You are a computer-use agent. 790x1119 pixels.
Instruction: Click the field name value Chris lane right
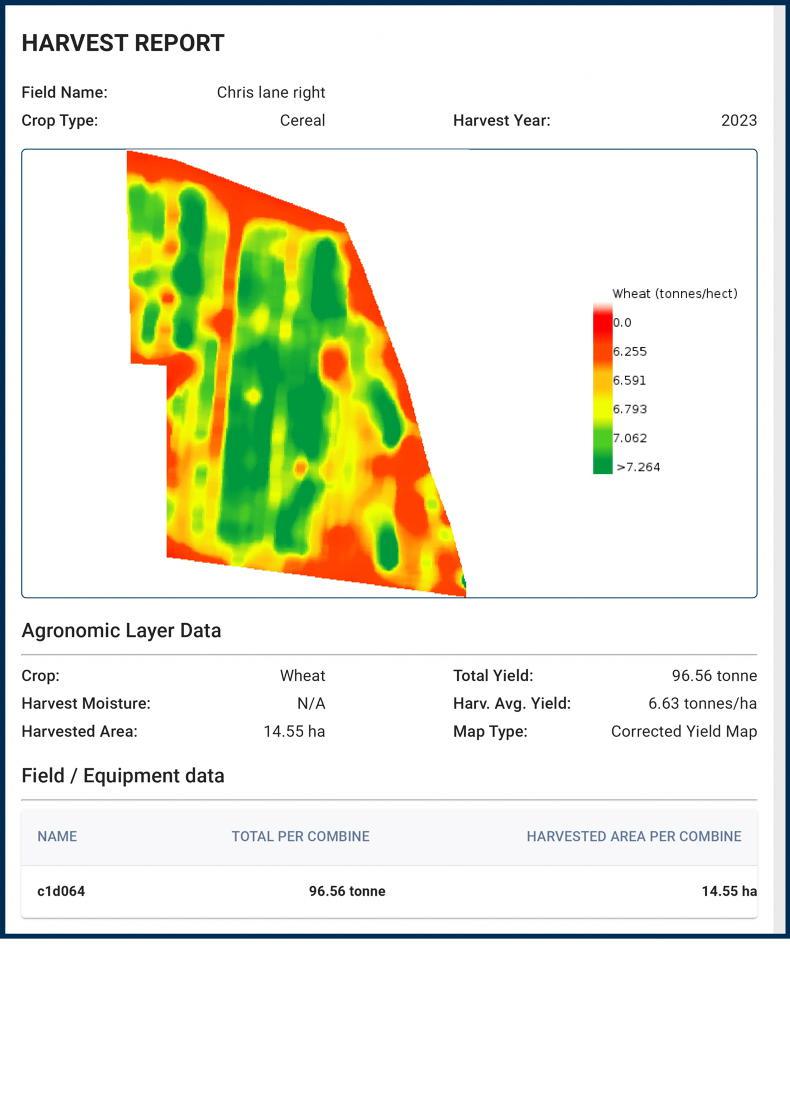point(271,93)
